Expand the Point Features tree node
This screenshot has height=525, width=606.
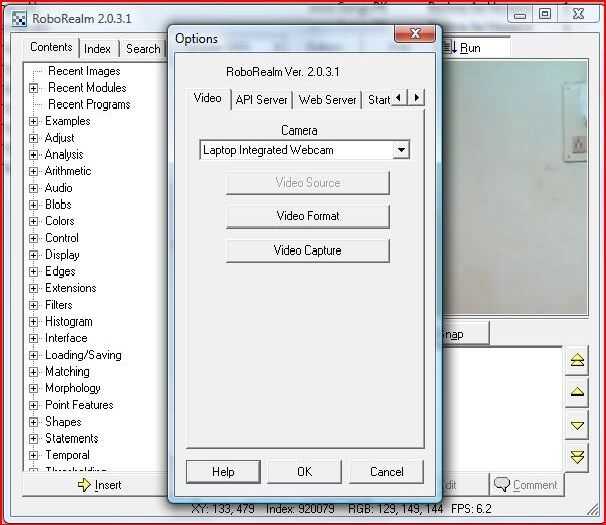[x=34, y=405]
